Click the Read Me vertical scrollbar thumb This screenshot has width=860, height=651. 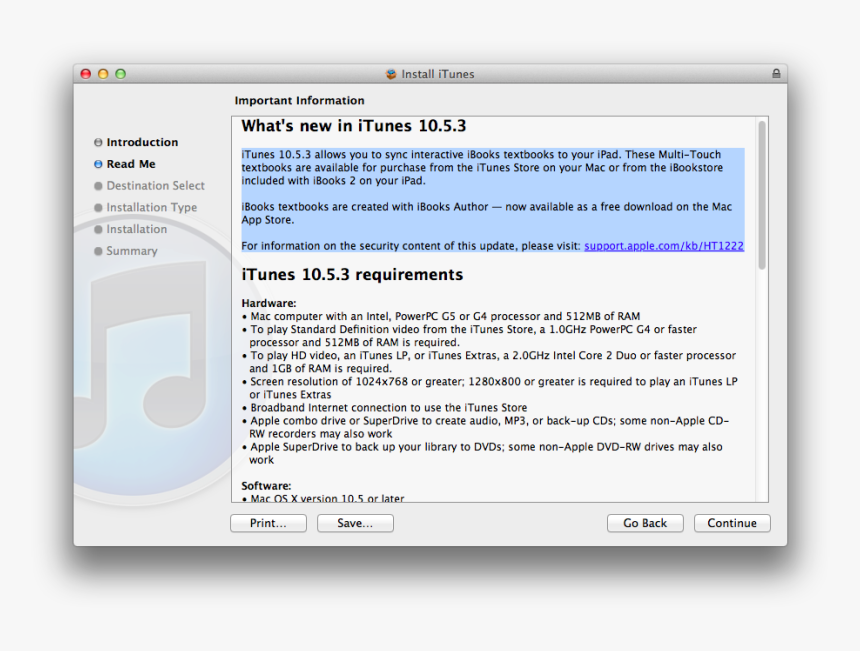(762, 195)
